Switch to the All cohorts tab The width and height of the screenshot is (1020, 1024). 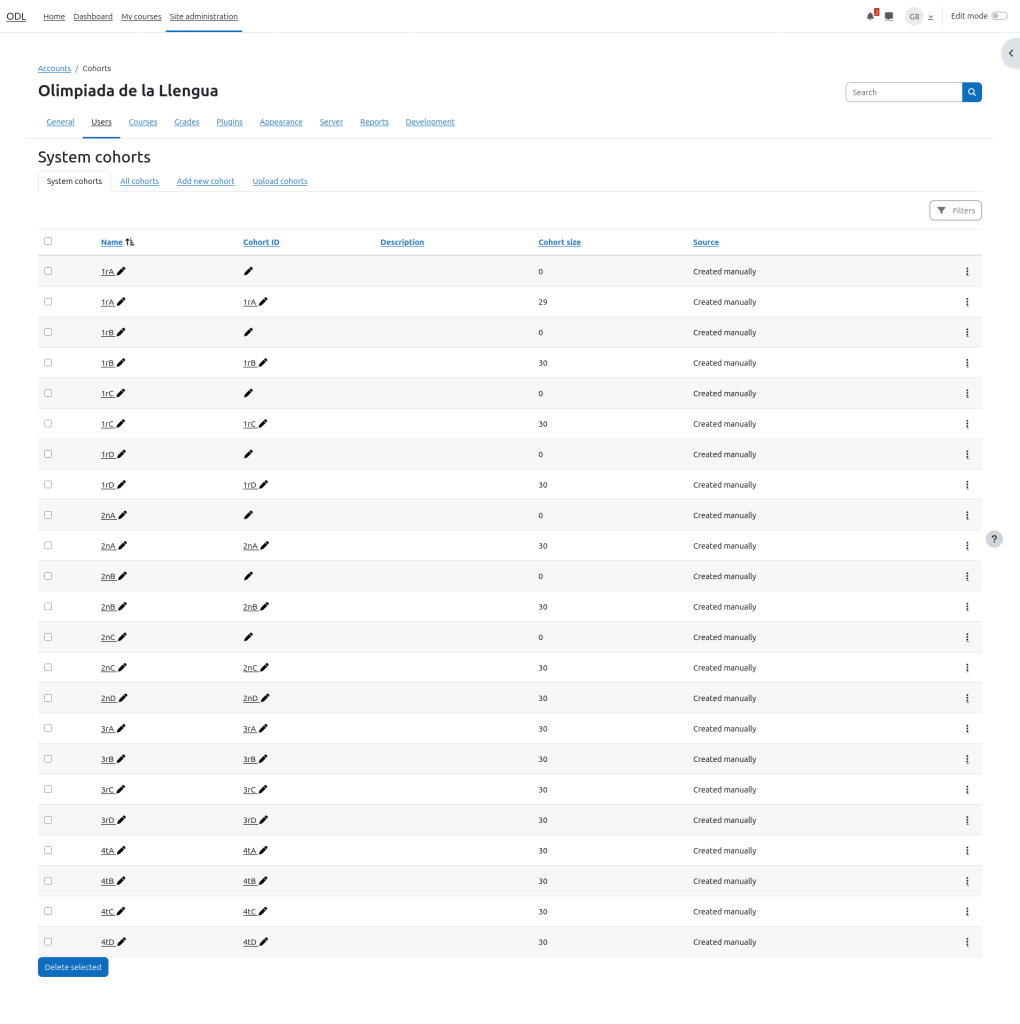pyautogui.click(x=139, y=181)
